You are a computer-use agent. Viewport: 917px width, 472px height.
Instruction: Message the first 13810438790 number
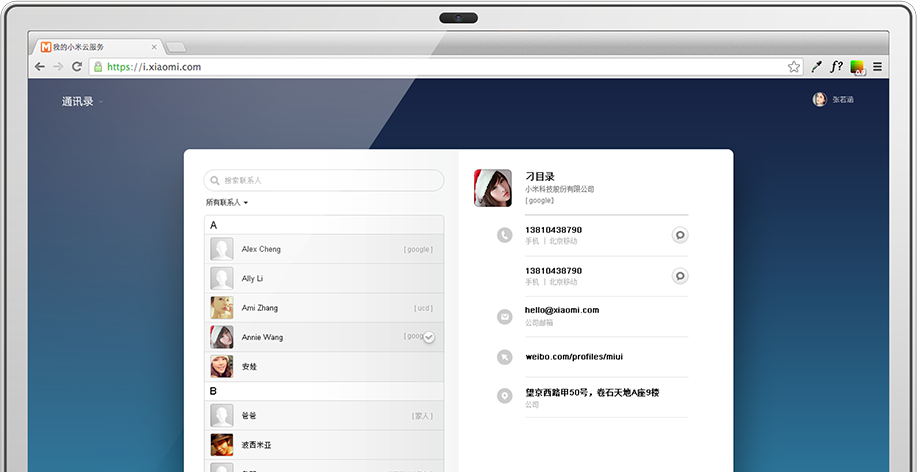pos(680,235)
